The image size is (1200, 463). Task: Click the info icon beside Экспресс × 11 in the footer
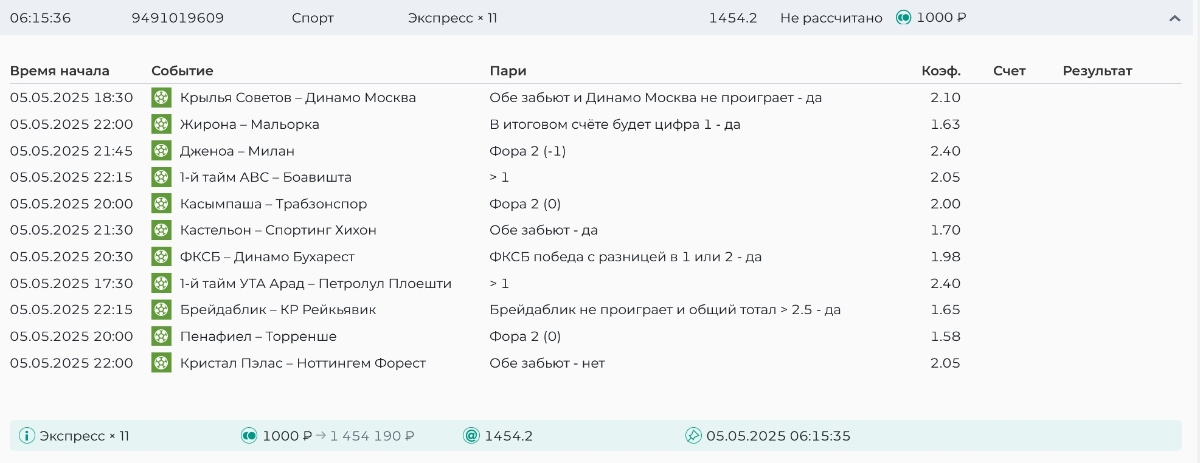click(27, 436)
